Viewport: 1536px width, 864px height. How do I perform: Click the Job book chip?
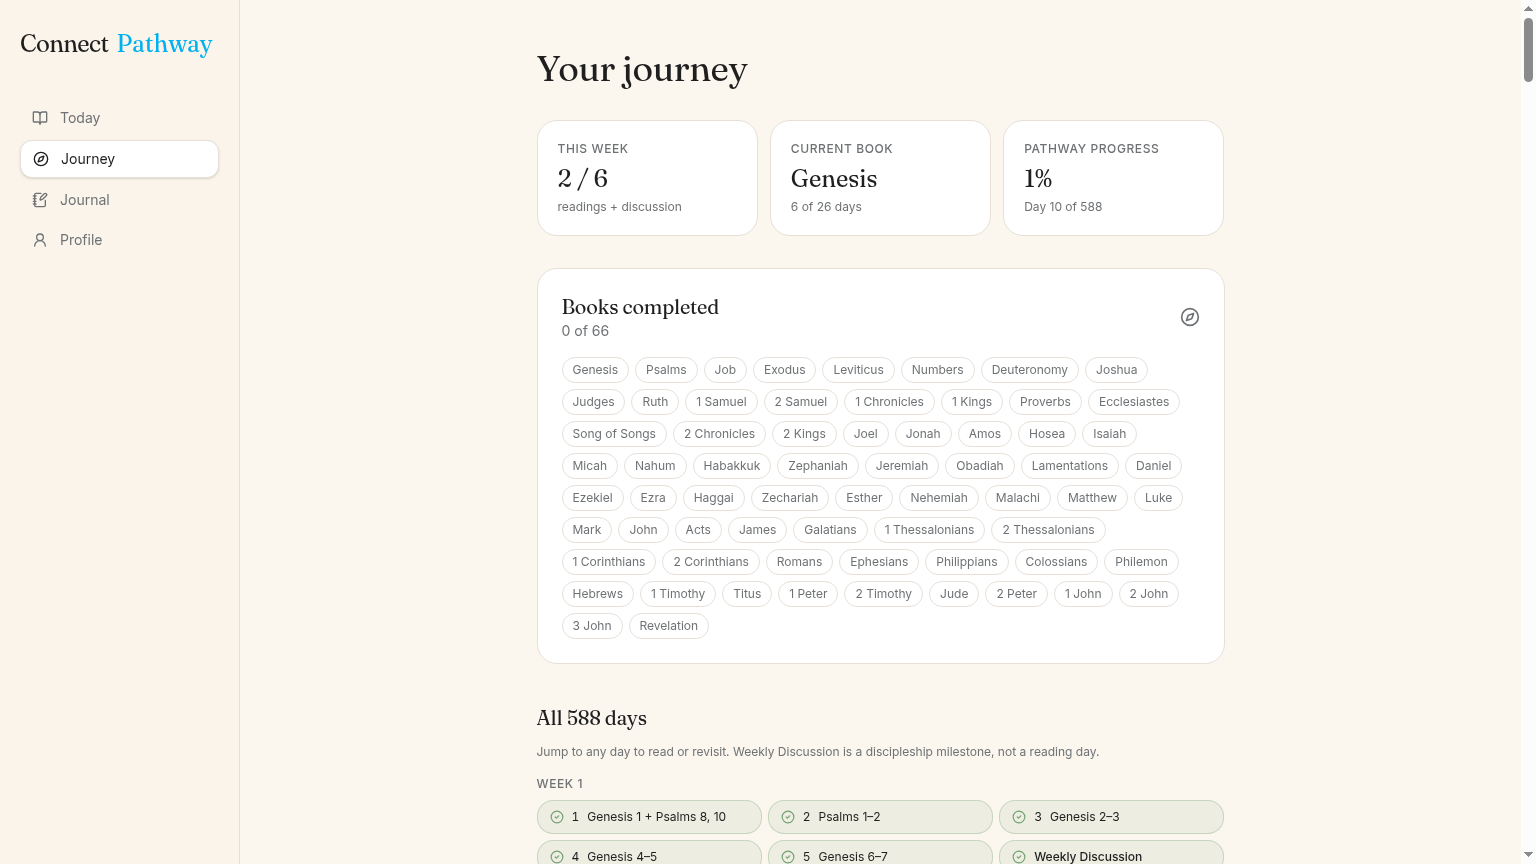(725, 370)
